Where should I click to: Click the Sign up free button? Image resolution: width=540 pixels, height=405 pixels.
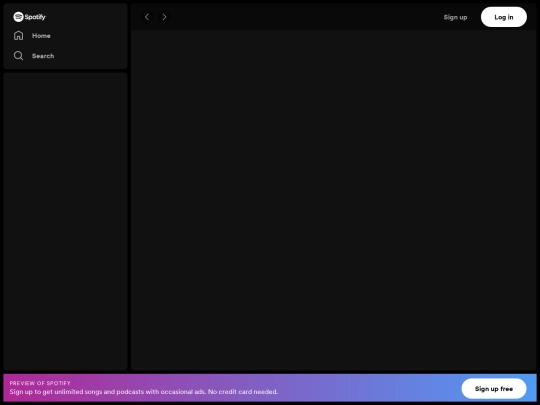coord(494,389)
